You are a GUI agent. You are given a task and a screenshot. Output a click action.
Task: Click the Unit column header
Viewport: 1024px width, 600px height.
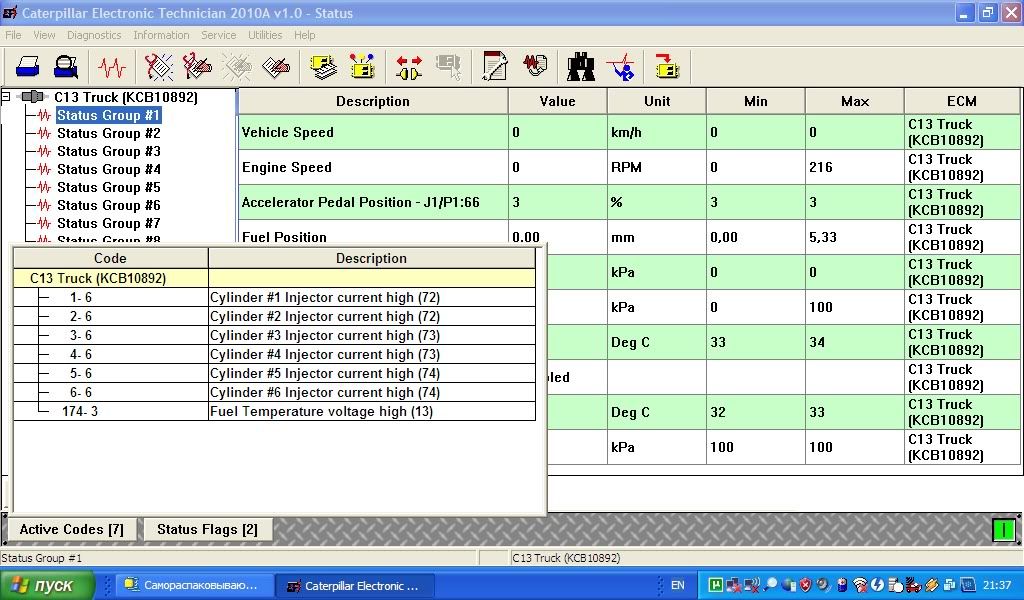pyautogui.click(x=657, y=101)
